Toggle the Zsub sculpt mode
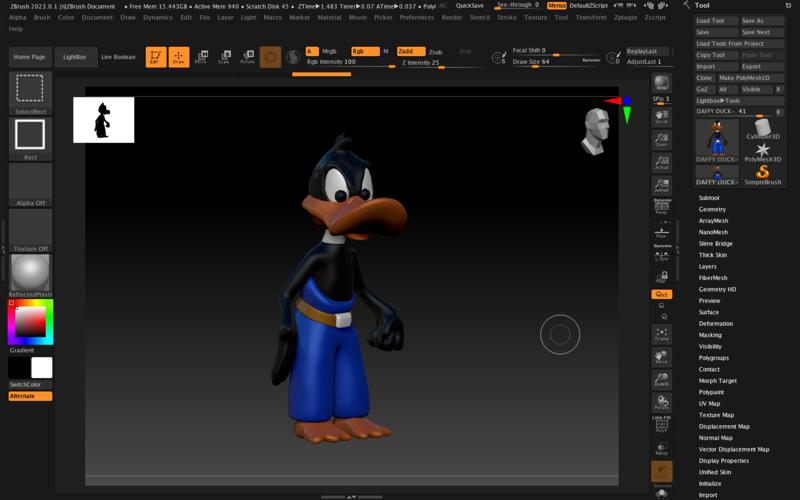 coord(435,52)
